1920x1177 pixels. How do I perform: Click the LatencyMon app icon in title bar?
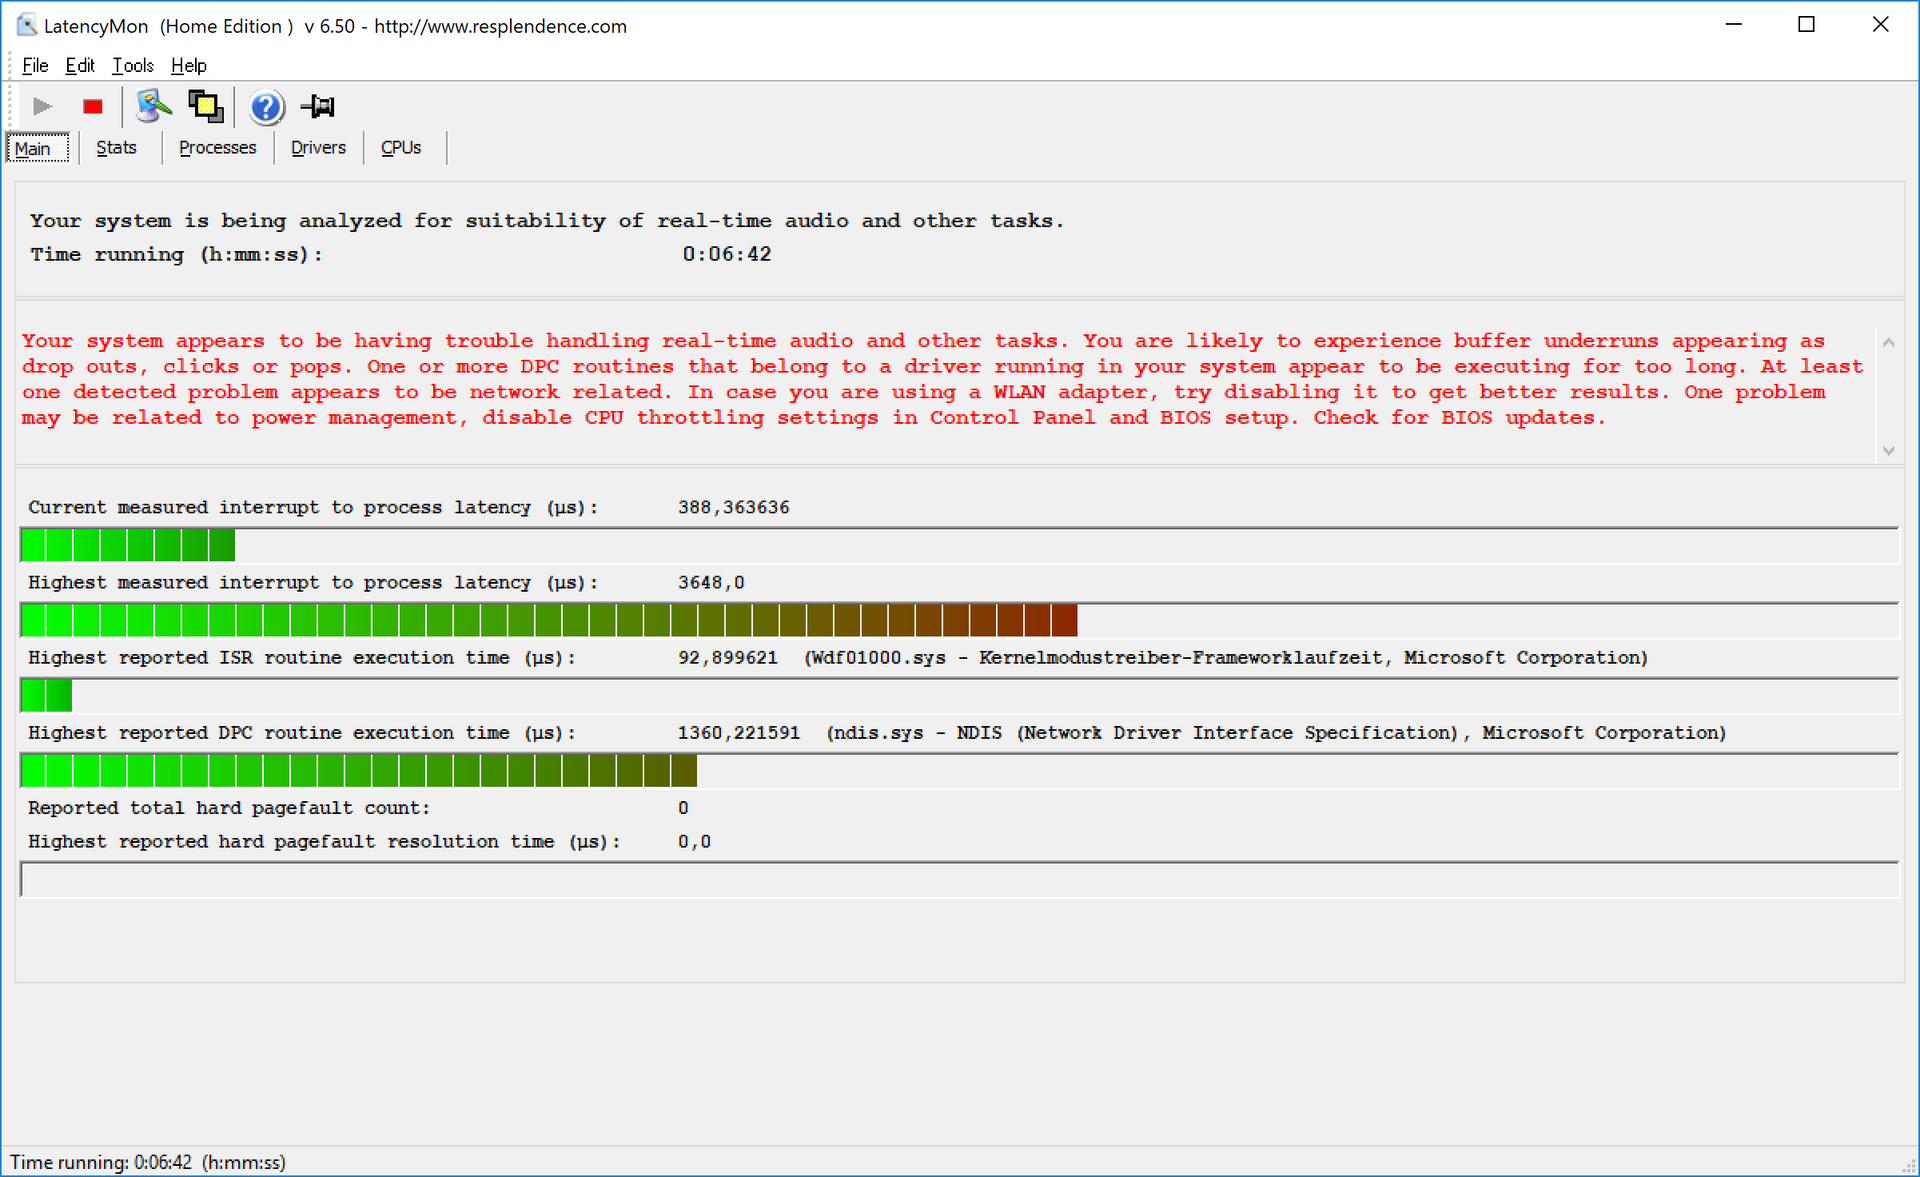pos(26,26)
